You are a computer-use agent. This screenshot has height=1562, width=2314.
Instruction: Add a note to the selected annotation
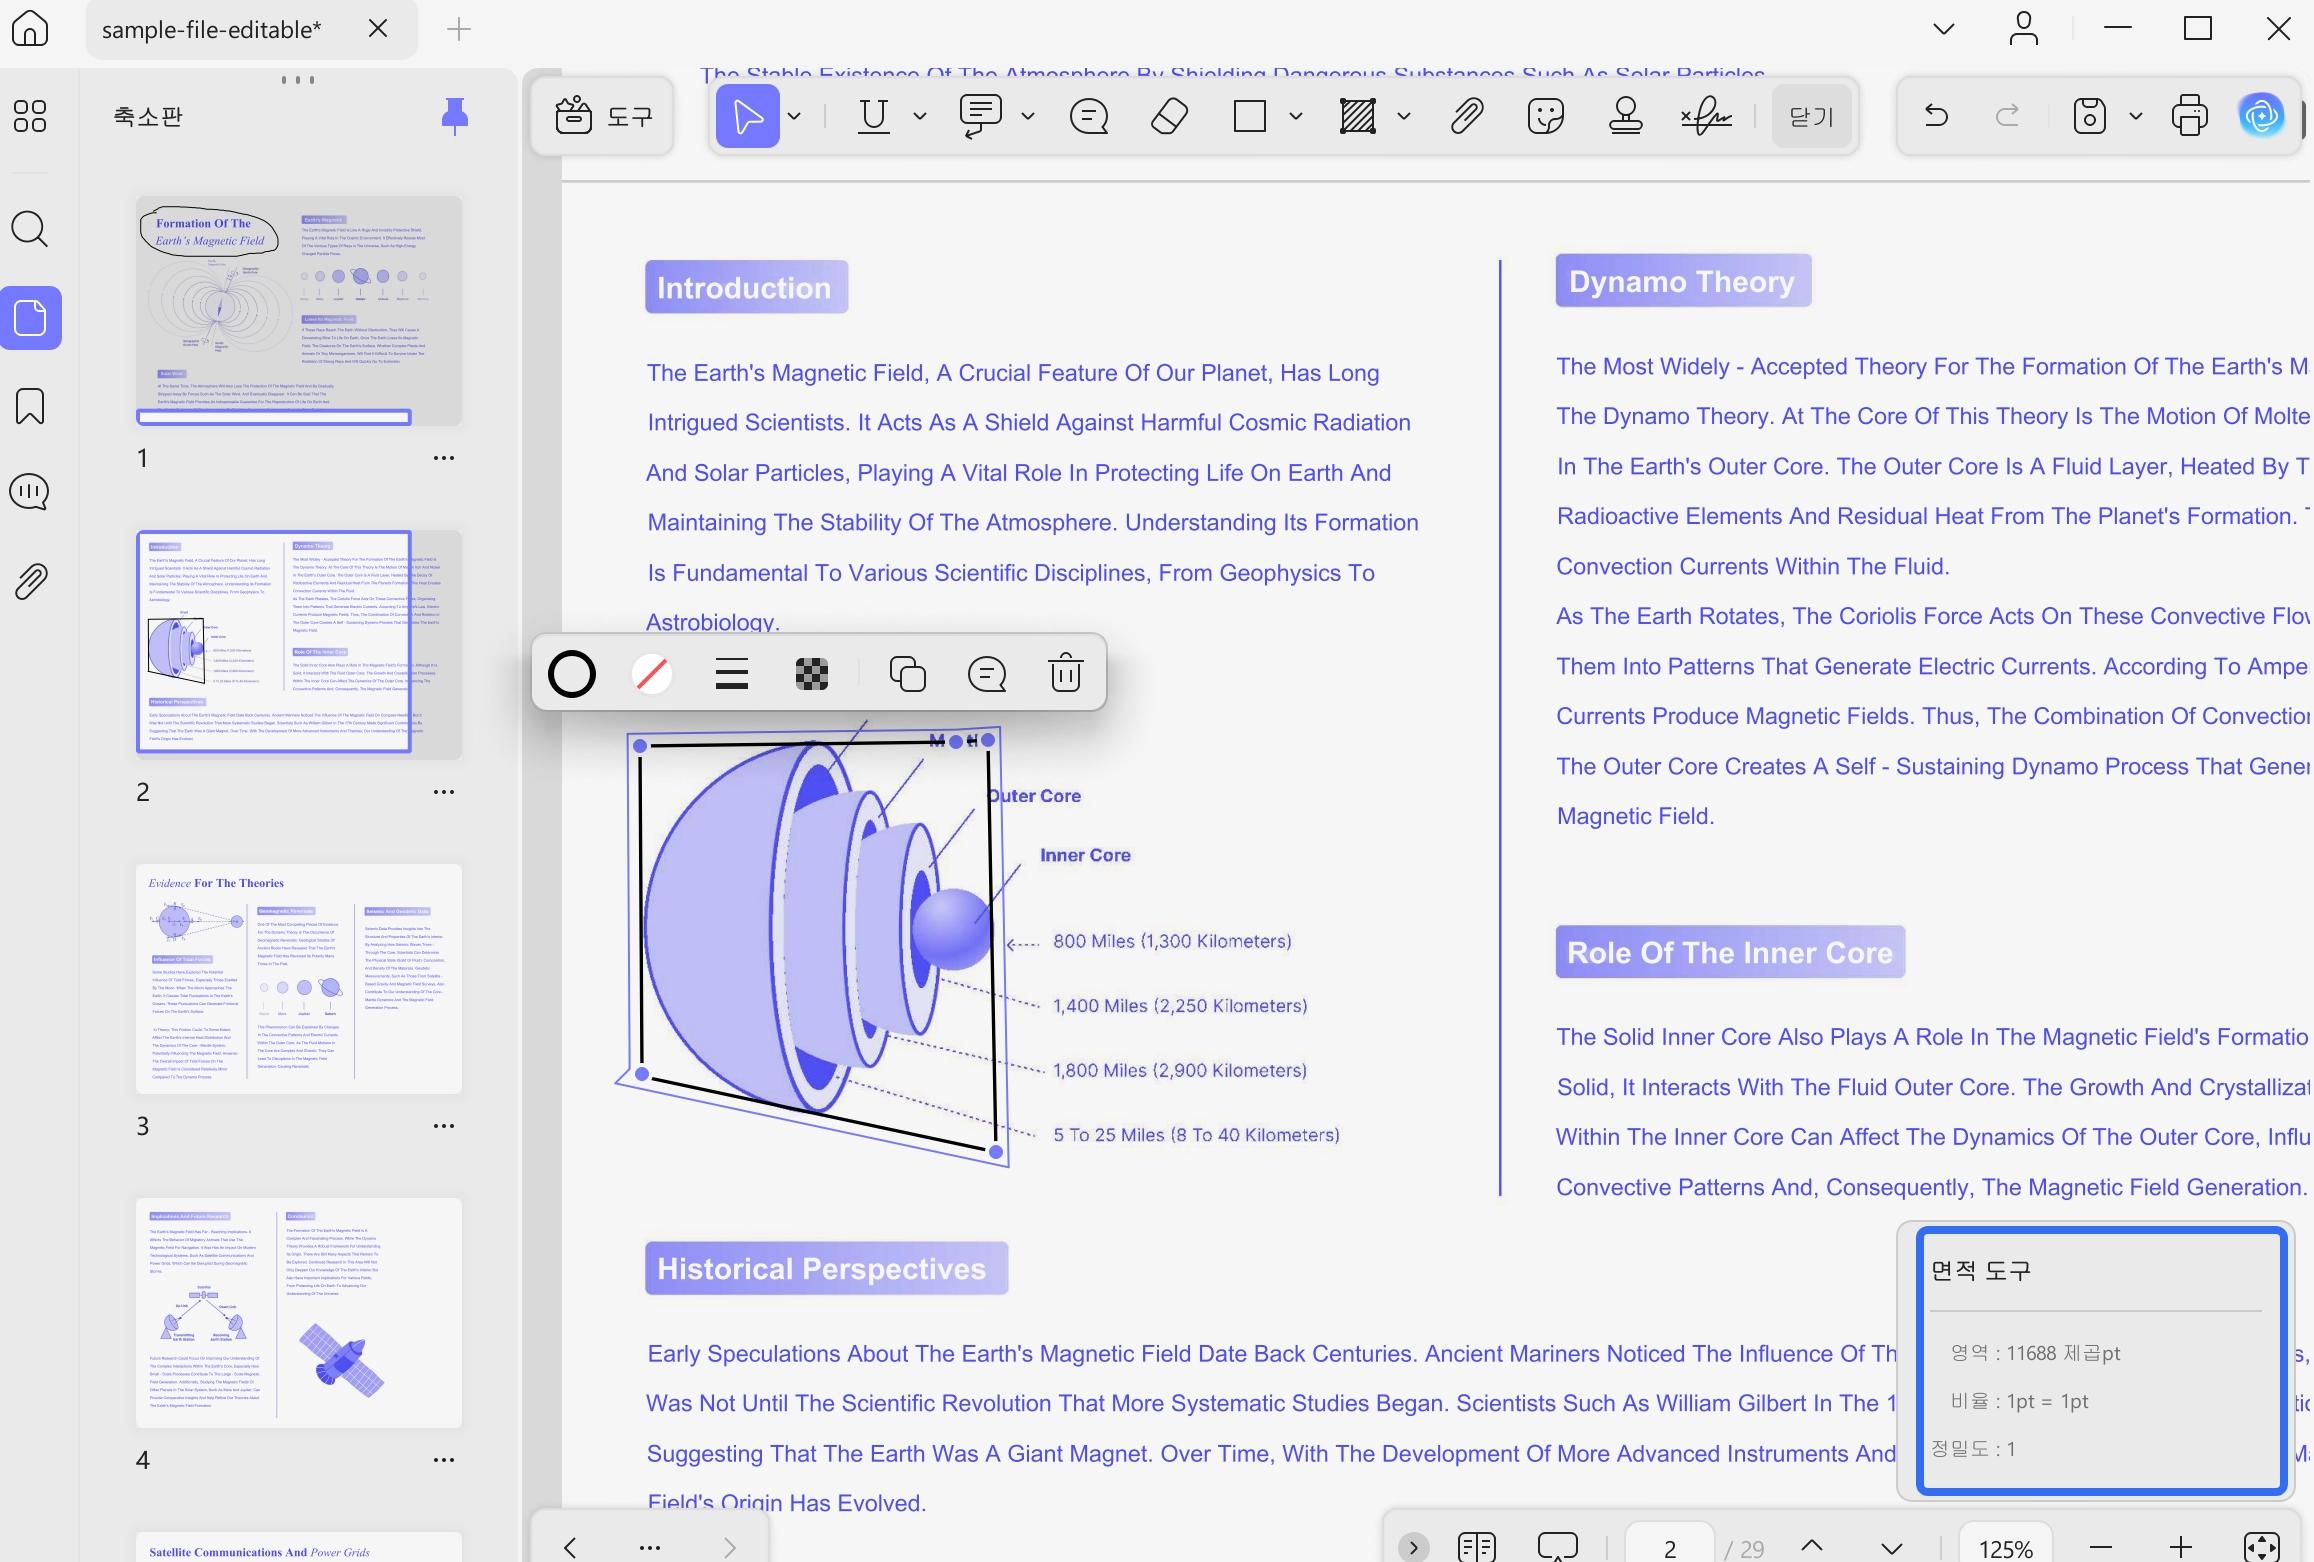point(987,674)
